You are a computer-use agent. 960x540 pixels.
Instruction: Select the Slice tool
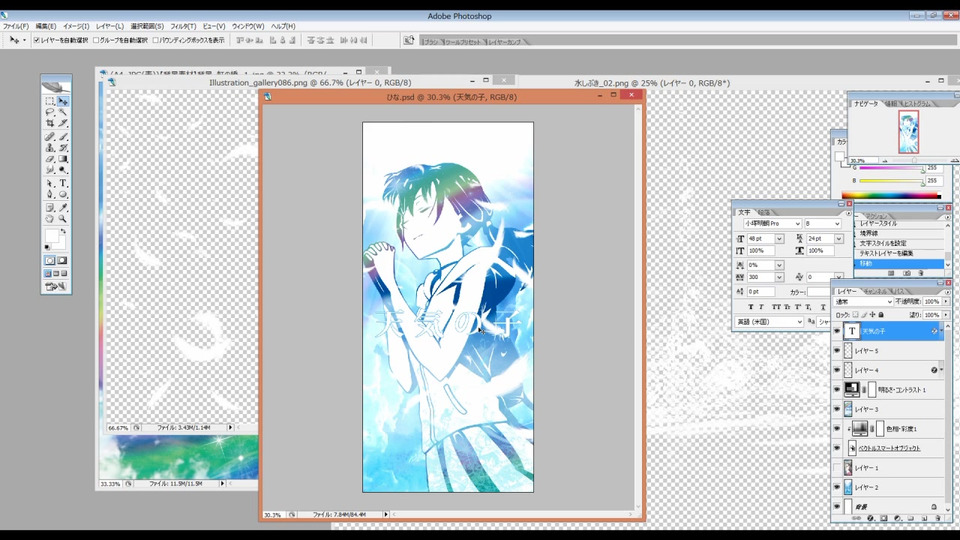62,124
